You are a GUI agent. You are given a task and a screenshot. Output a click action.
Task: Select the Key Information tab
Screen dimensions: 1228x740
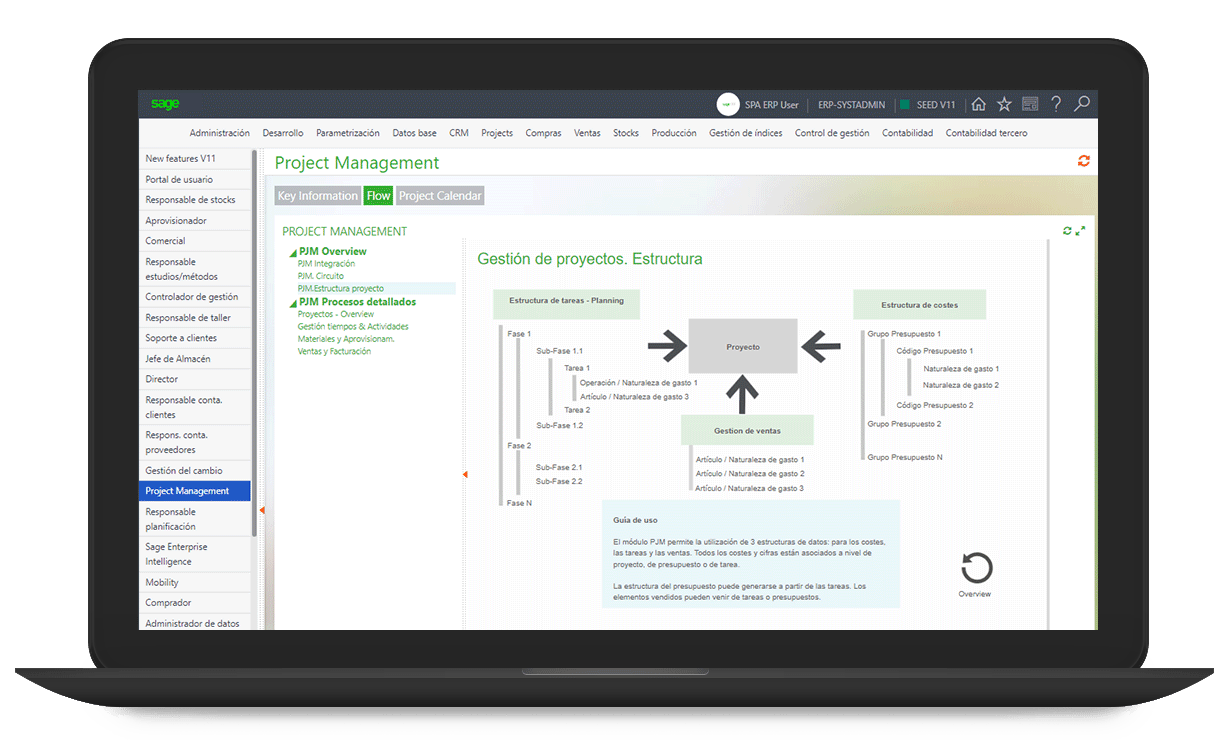(317, 196)
